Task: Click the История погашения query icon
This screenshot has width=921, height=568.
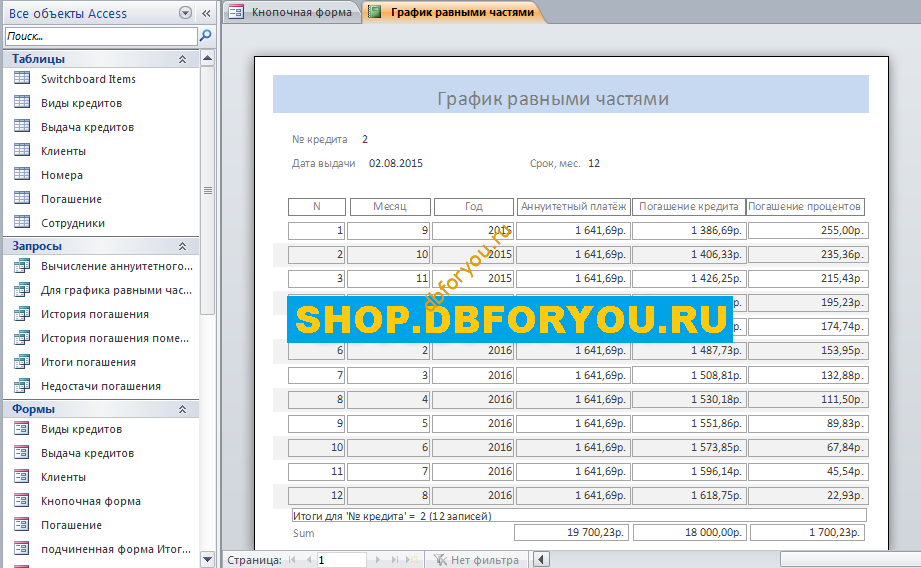Action: (x=22, y=314)
